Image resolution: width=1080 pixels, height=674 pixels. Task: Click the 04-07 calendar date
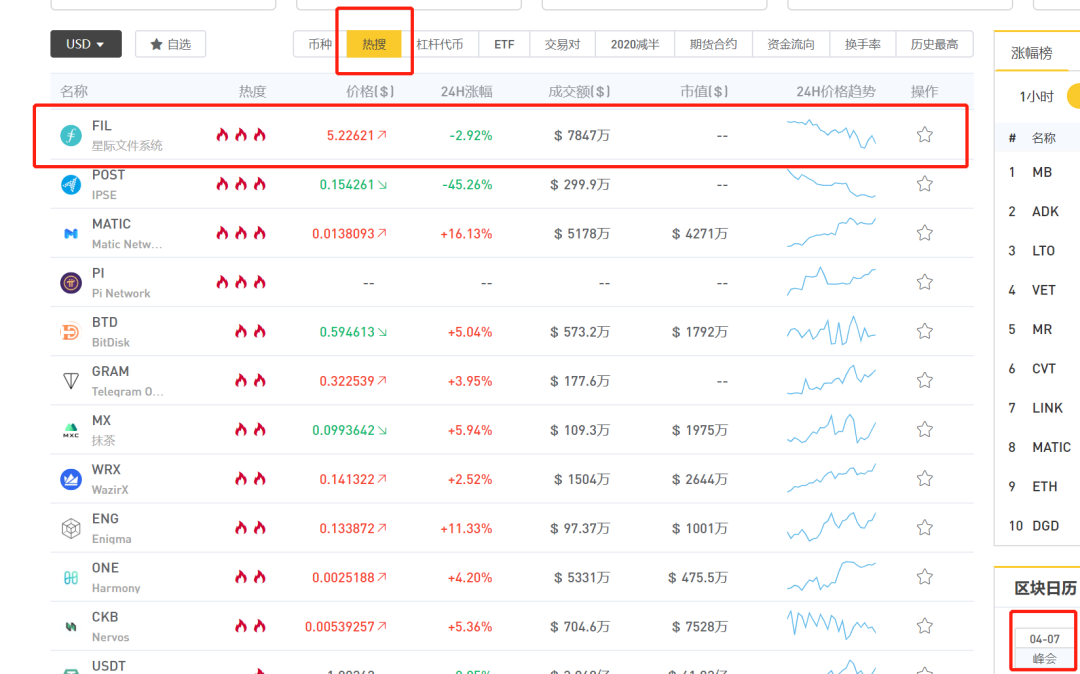[1043, 639]
